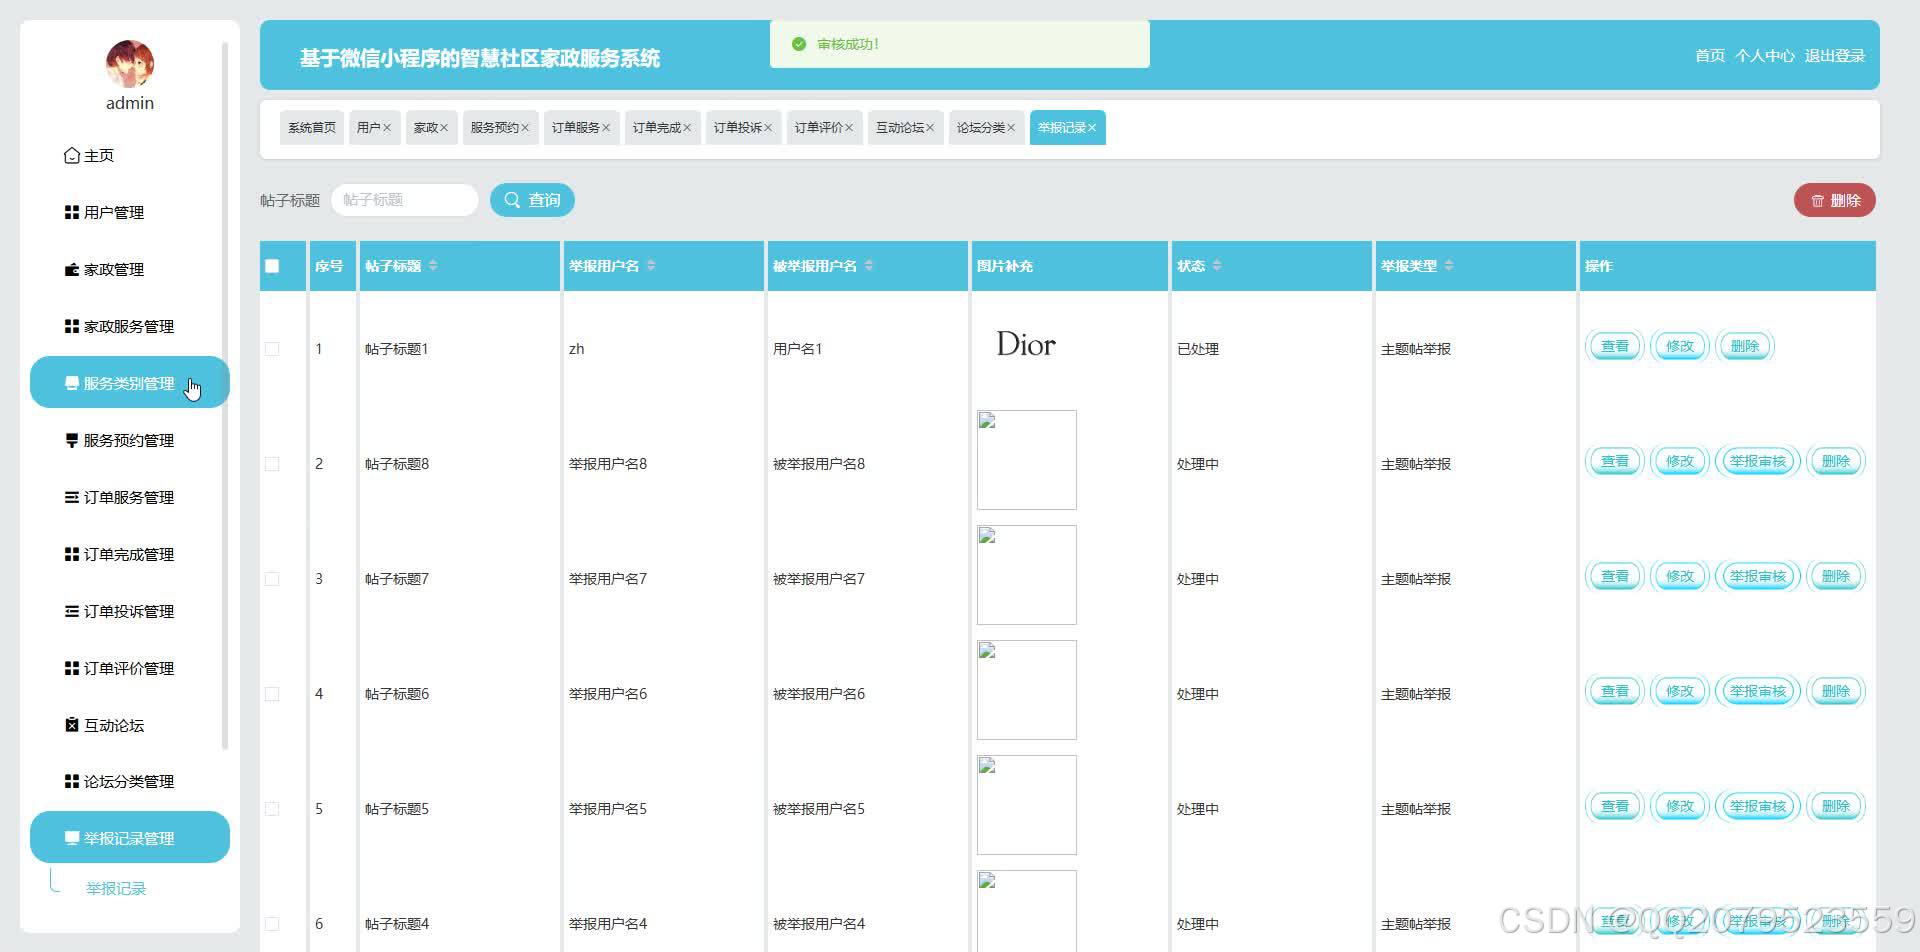Screen dimensions: 1920x952
Task: Select the 主页 home icon in the sidebar
Action: tap(71, 155)
